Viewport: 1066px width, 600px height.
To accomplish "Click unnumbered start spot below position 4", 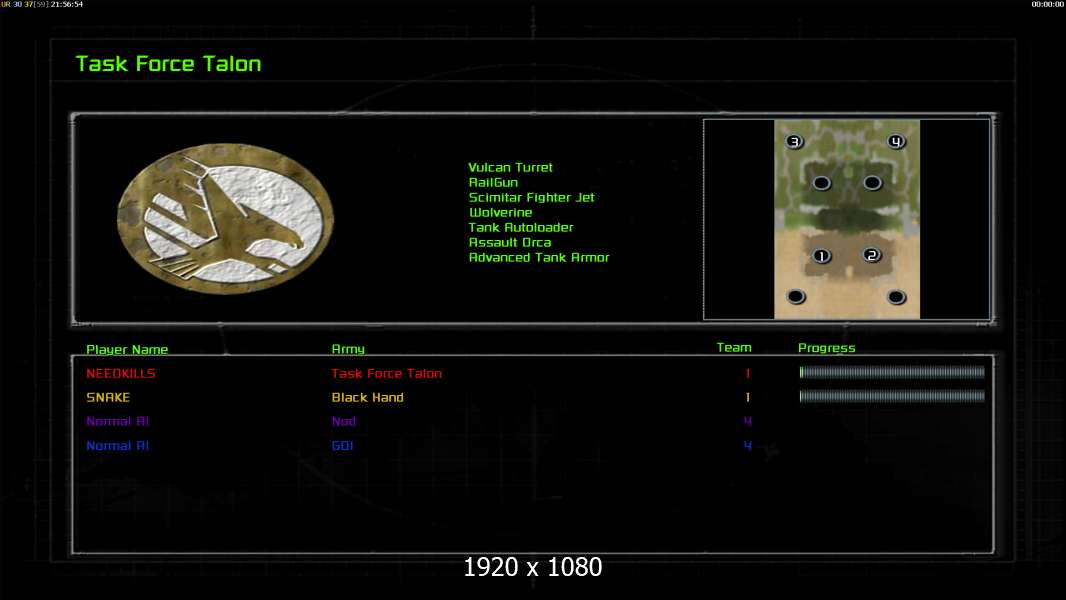I will pos(872,183).
